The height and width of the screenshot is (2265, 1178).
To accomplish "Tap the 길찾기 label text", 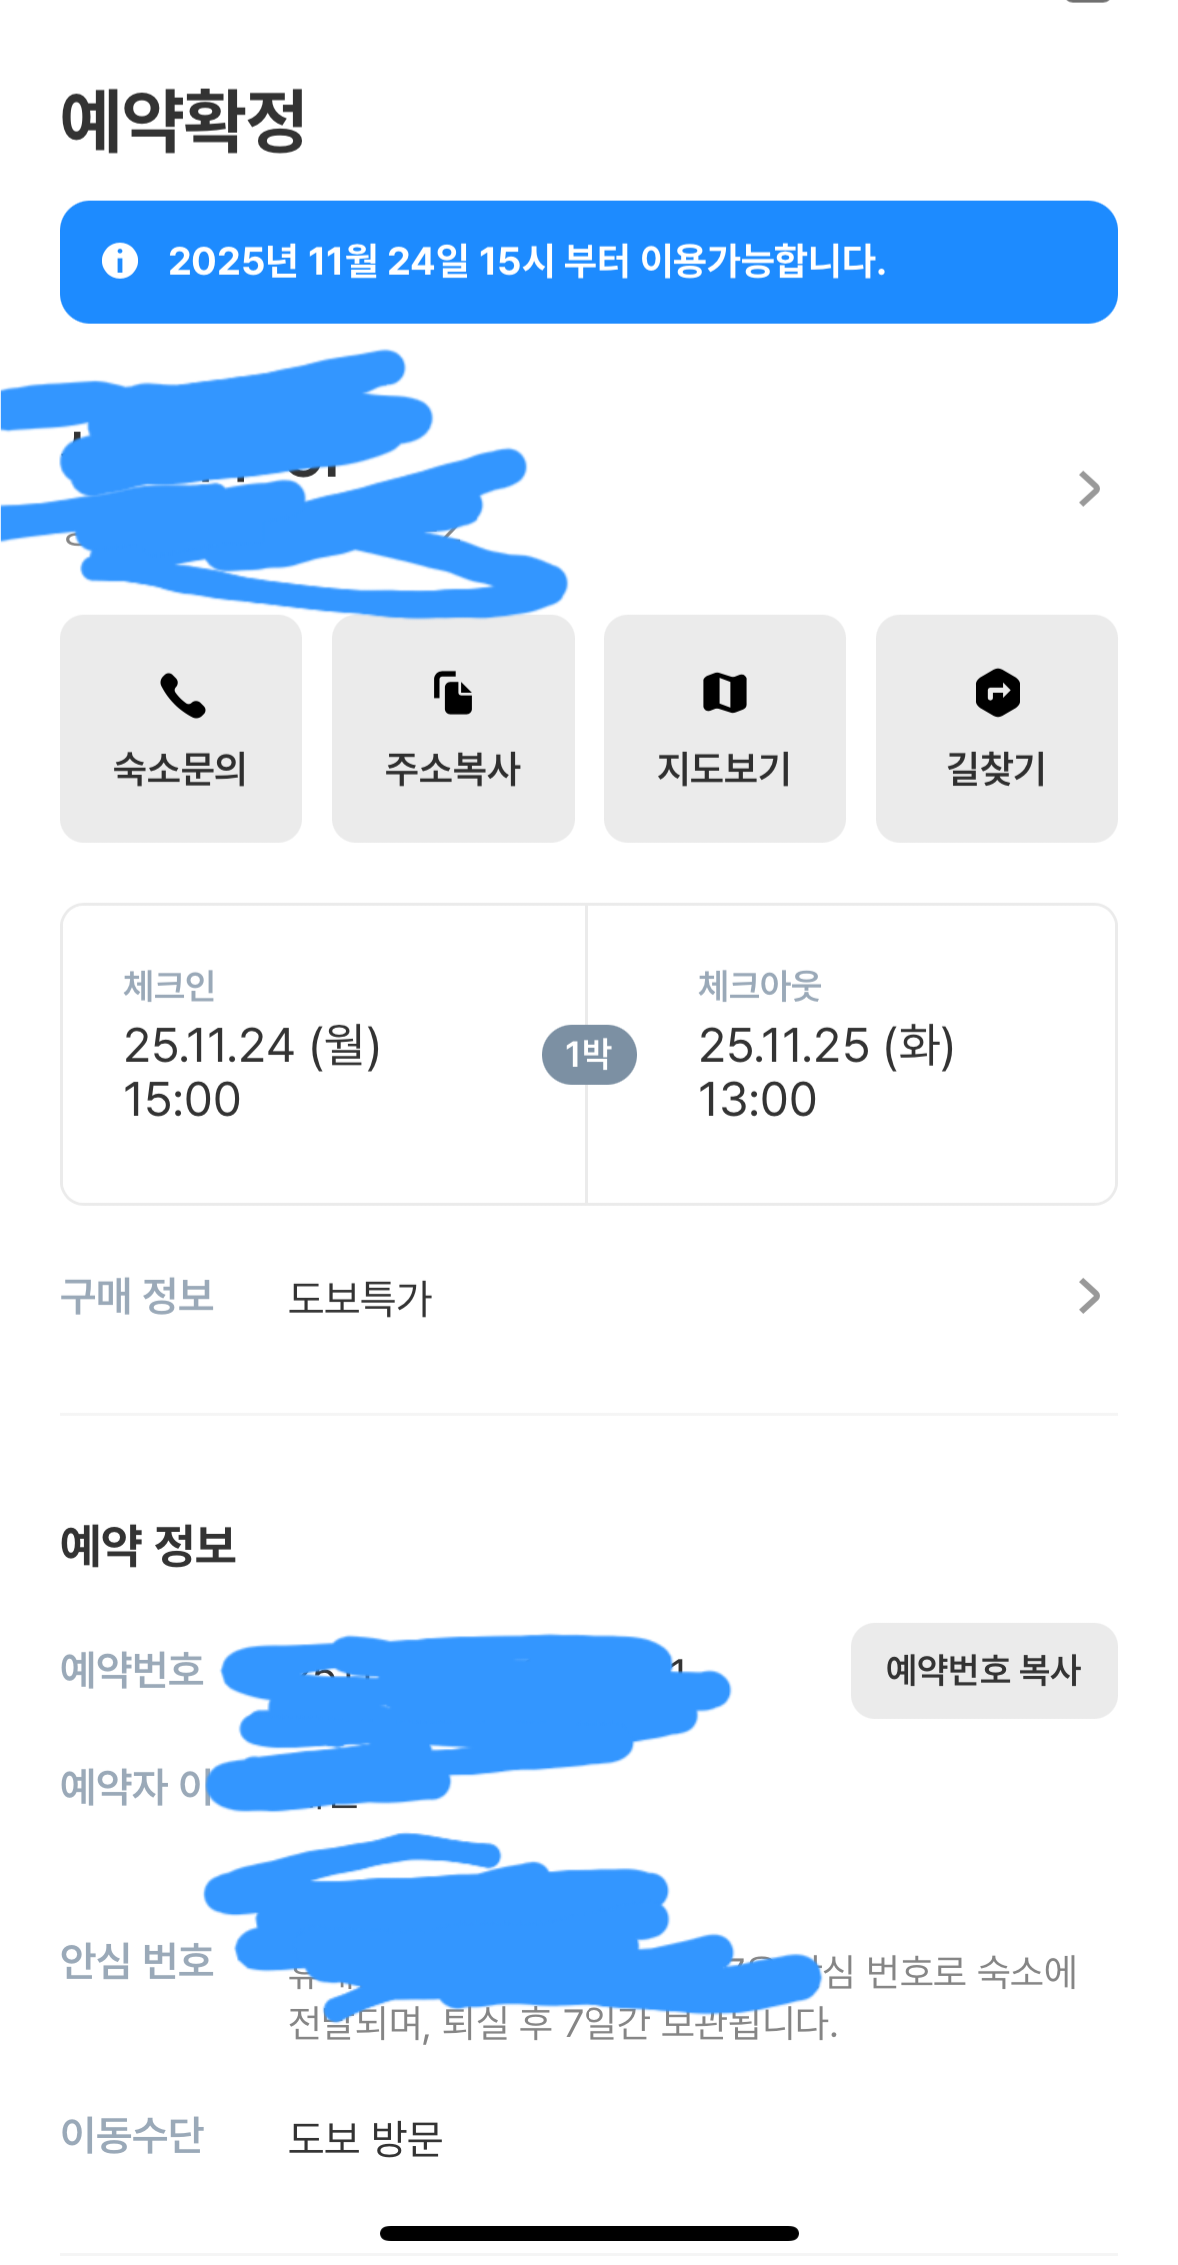I will (996, 769).
